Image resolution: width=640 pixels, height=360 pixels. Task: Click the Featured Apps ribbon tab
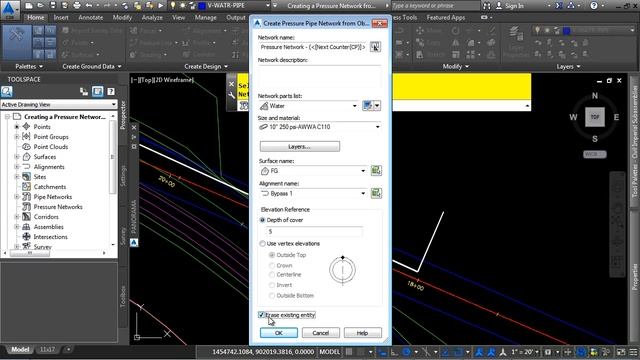point(446,18)
